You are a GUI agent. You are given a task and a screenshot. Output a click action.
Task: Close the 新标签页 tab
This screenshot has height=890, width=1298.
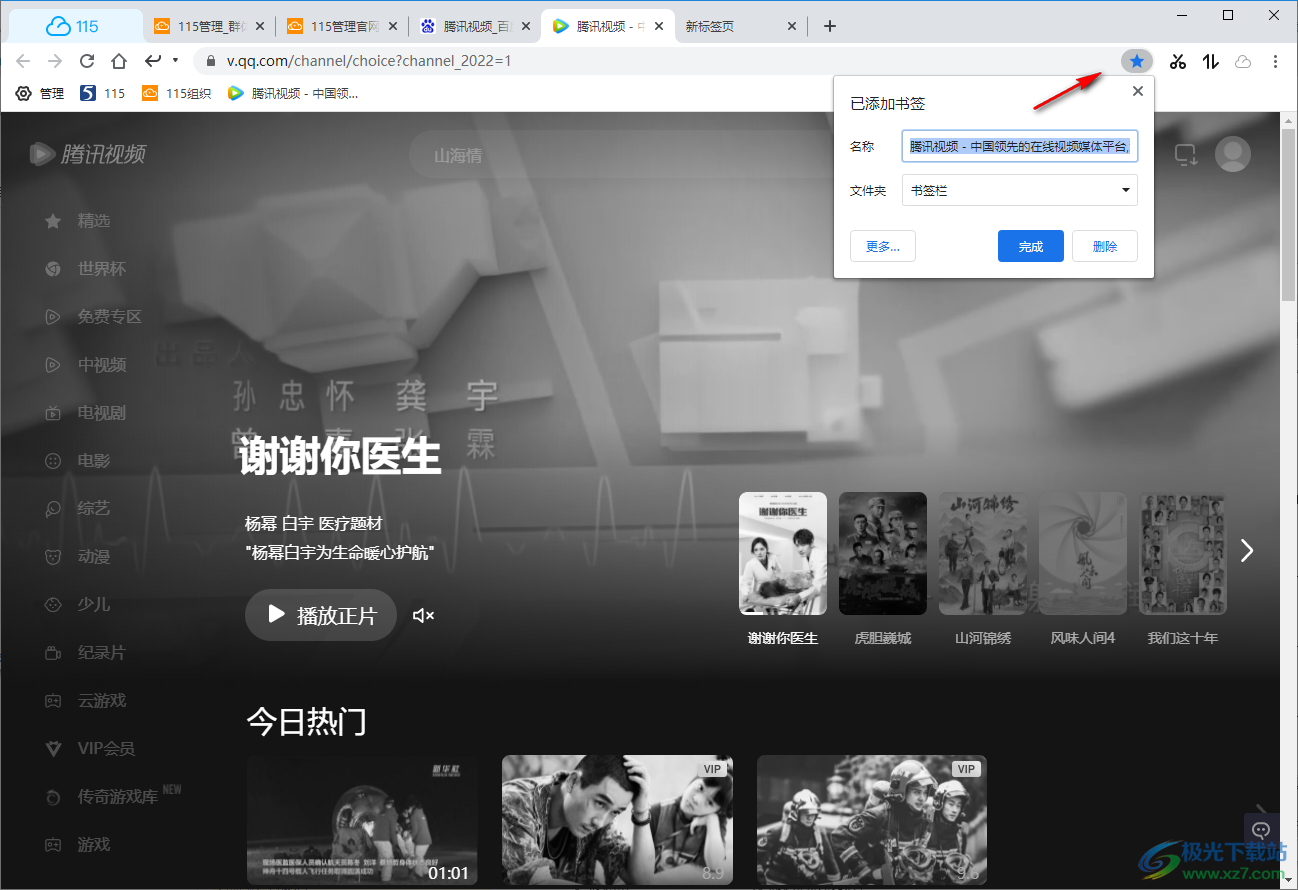(792, 27)
